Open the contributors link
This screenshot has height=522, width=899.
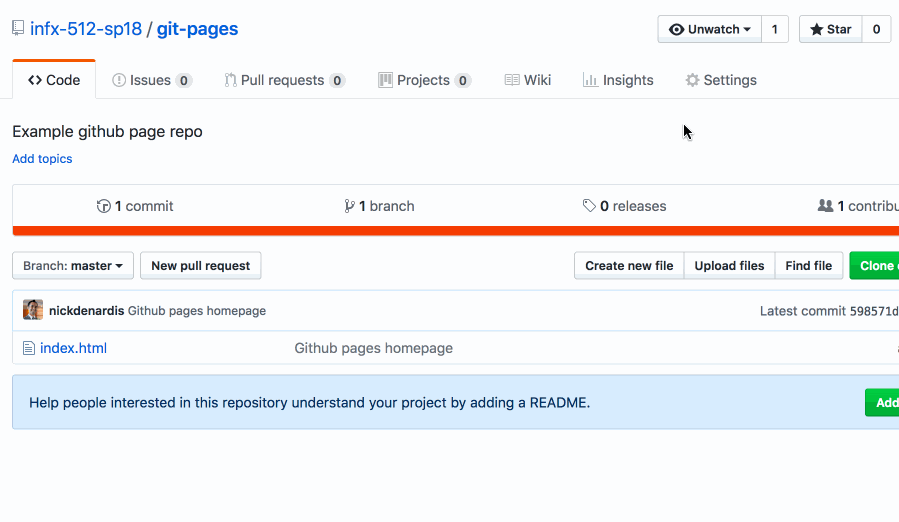coord(858,206)
